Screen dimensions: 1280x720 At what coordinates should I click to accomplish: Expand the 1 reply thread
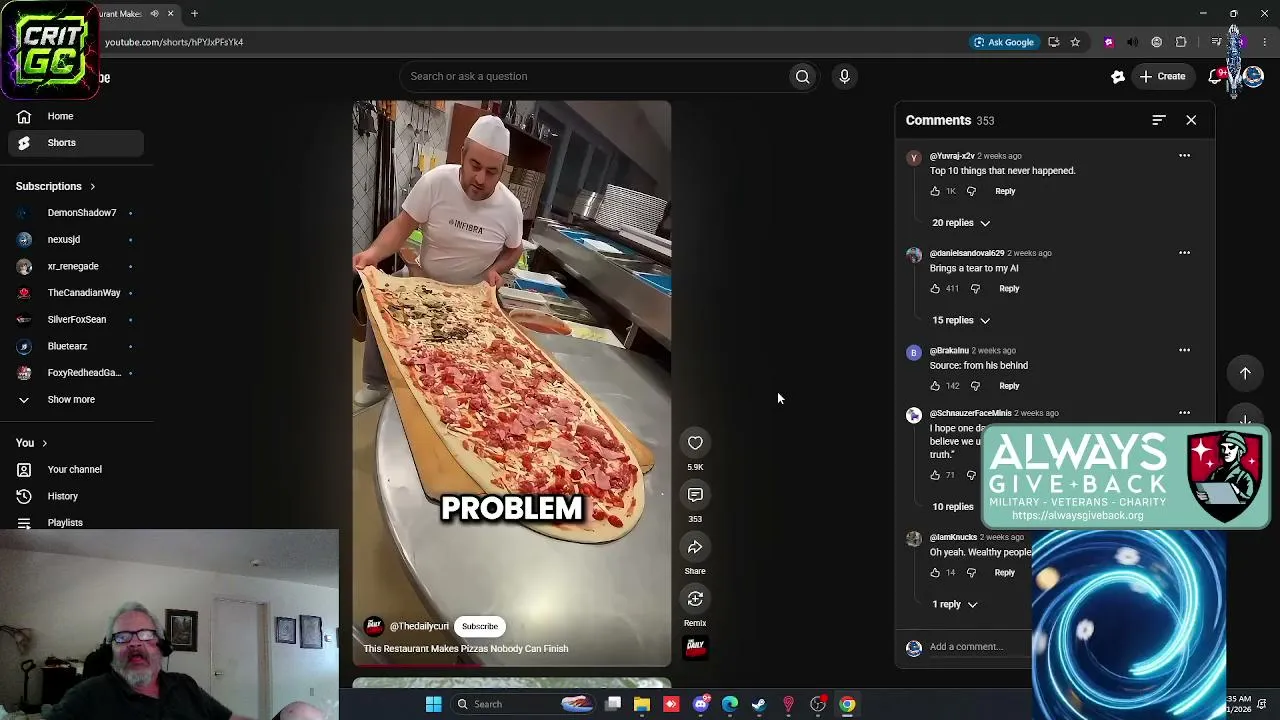(x=955, y=605)
